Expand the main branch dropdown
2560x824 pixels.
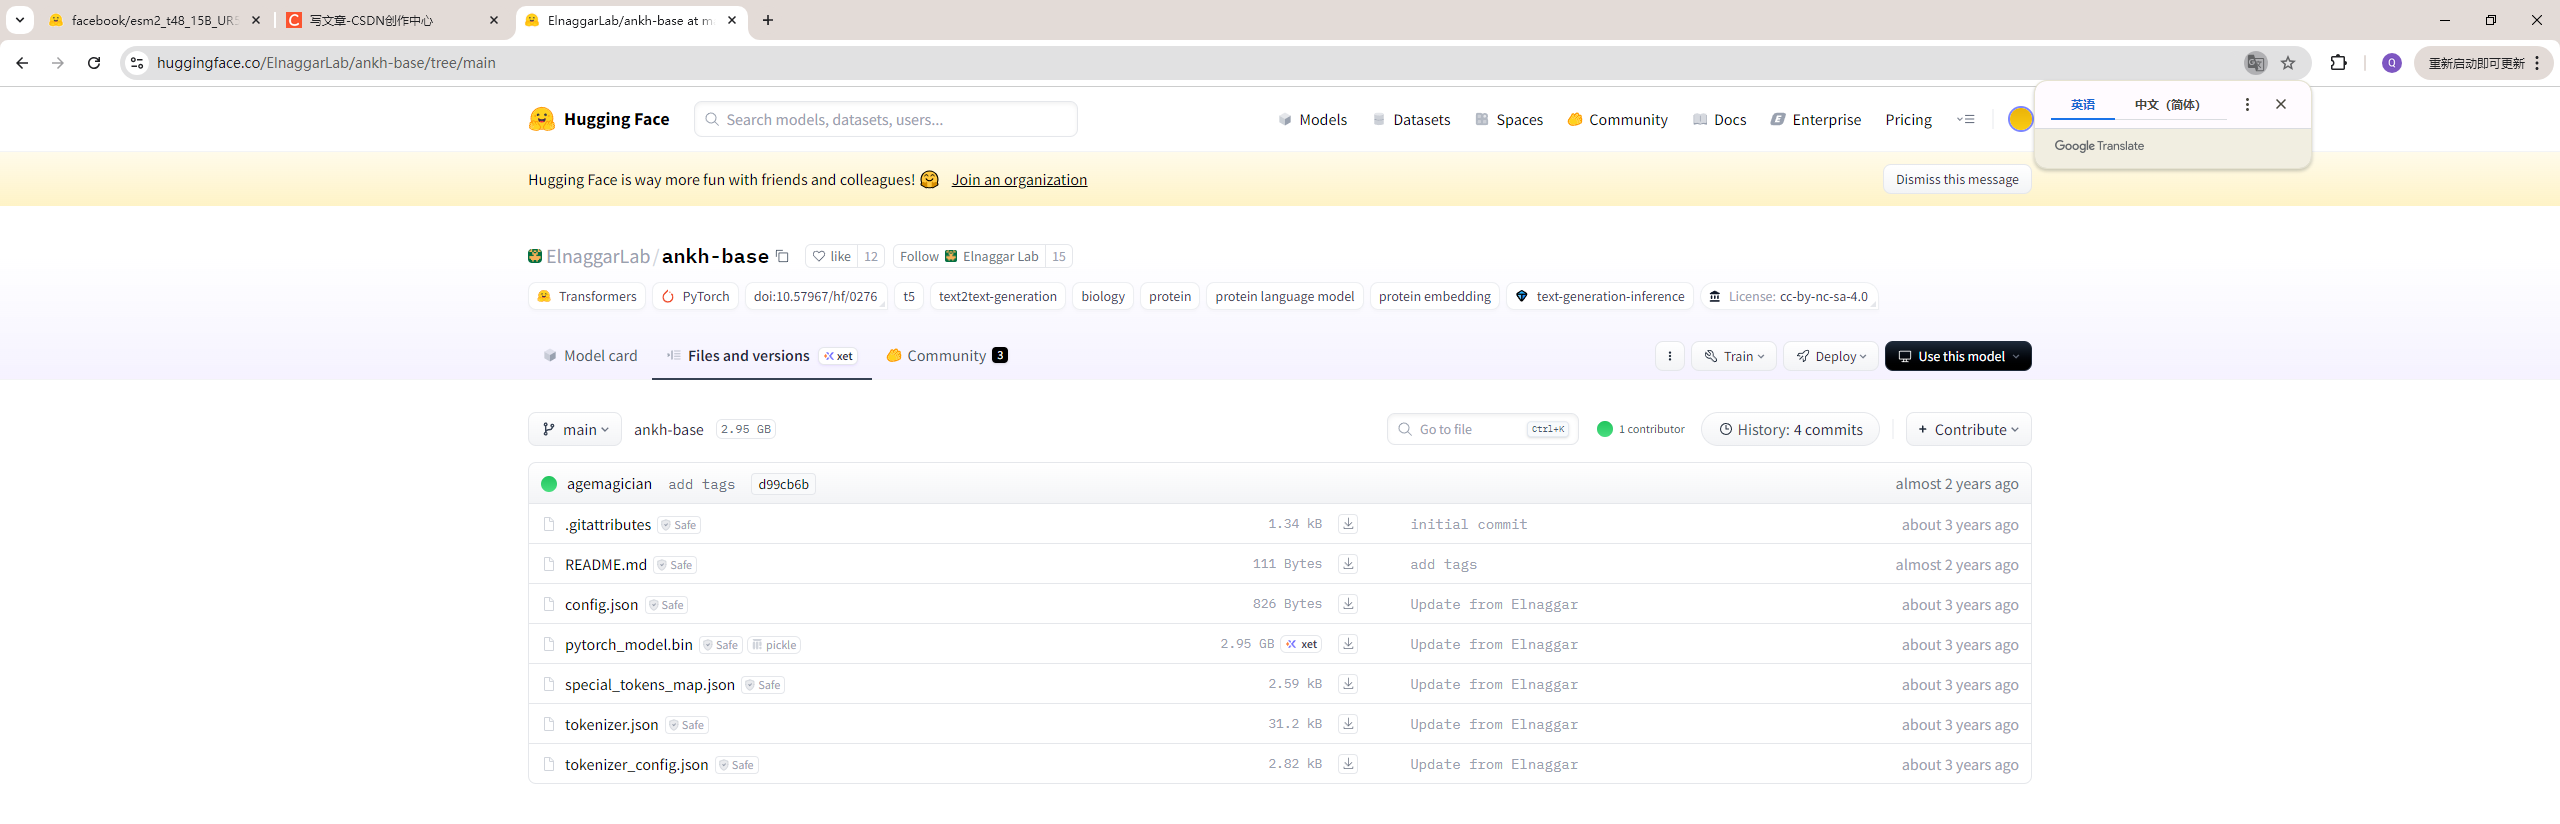tap(575, 429)
